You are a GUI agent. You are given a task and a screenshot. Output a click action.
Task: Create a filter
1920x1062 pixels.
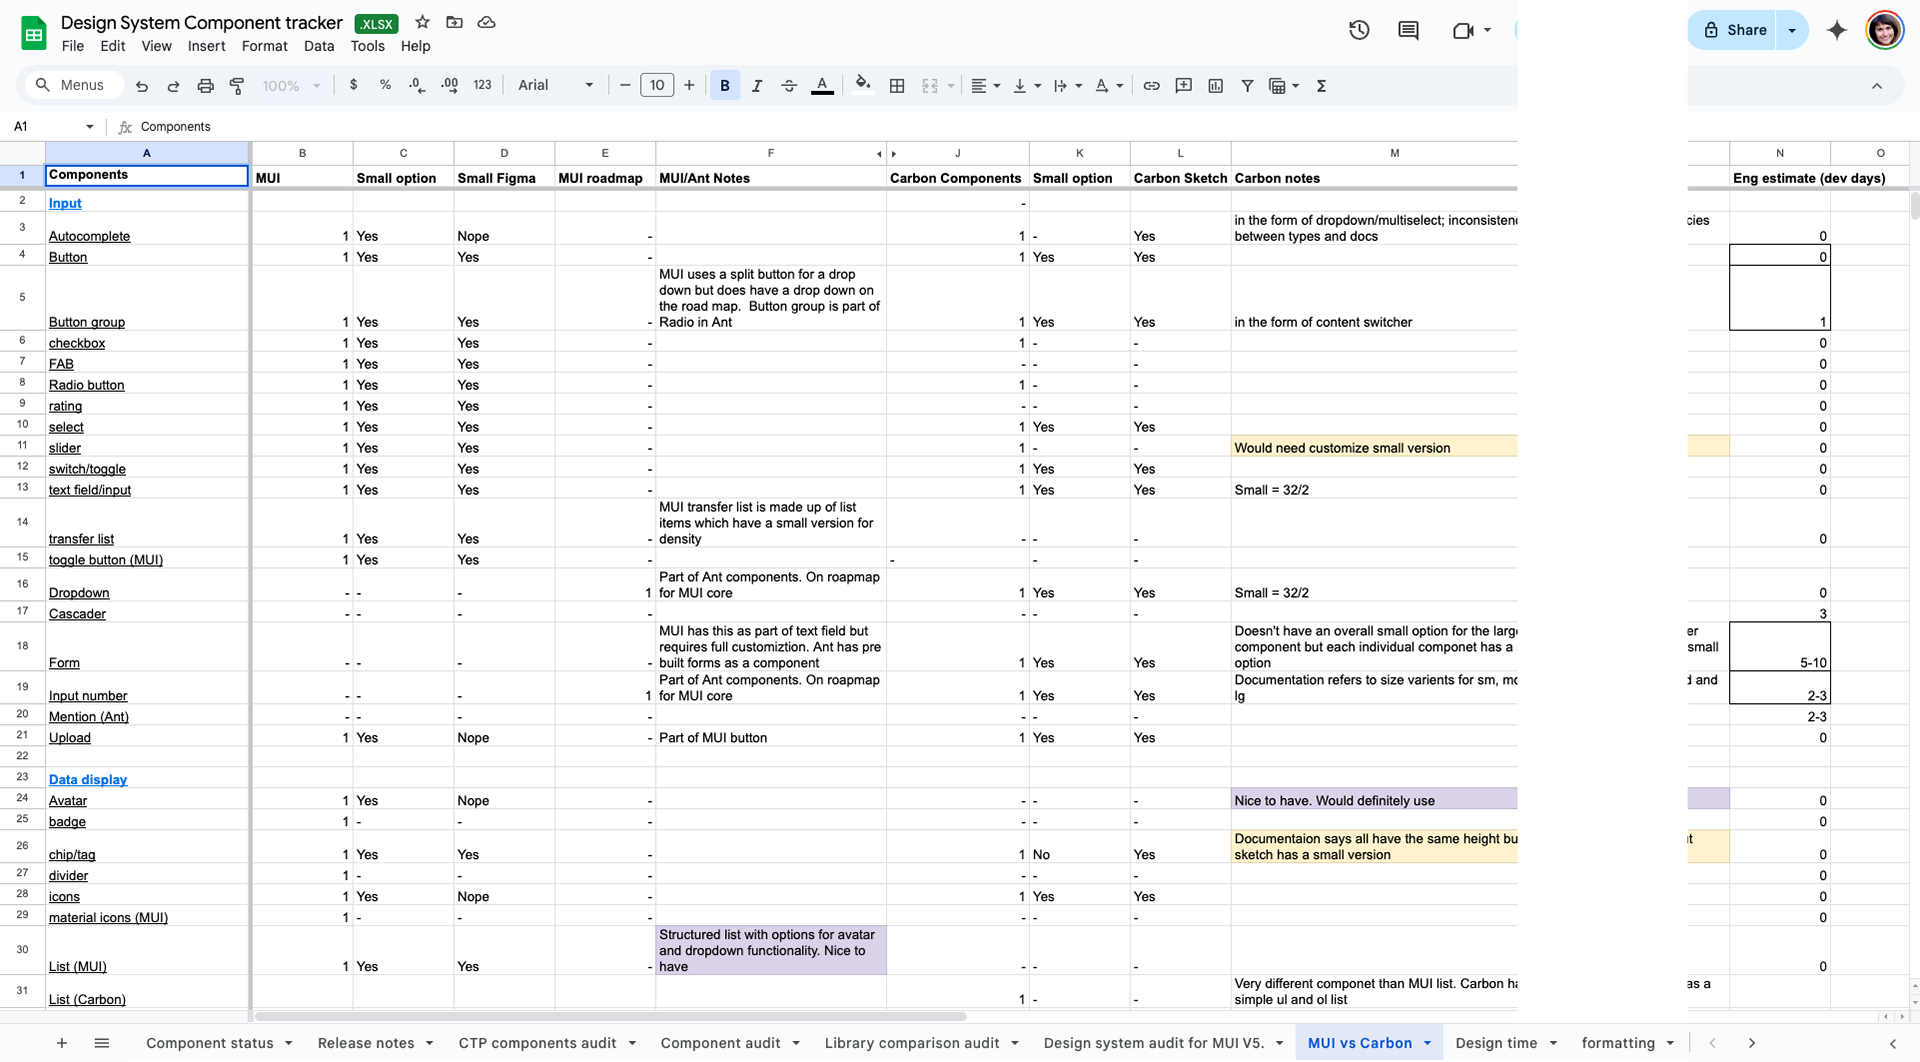[x=1247, y=86]
